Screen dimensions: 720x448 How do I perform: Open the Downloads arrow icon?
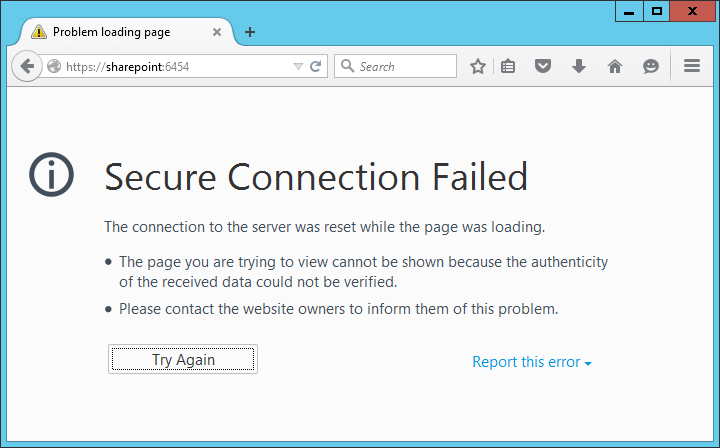point(579,66)
